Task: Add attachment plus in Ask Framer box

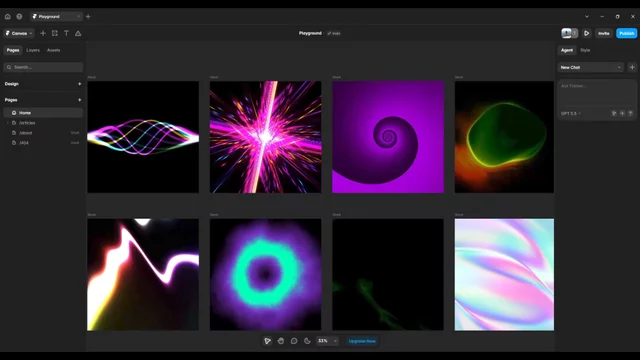Action: point(622,113)
